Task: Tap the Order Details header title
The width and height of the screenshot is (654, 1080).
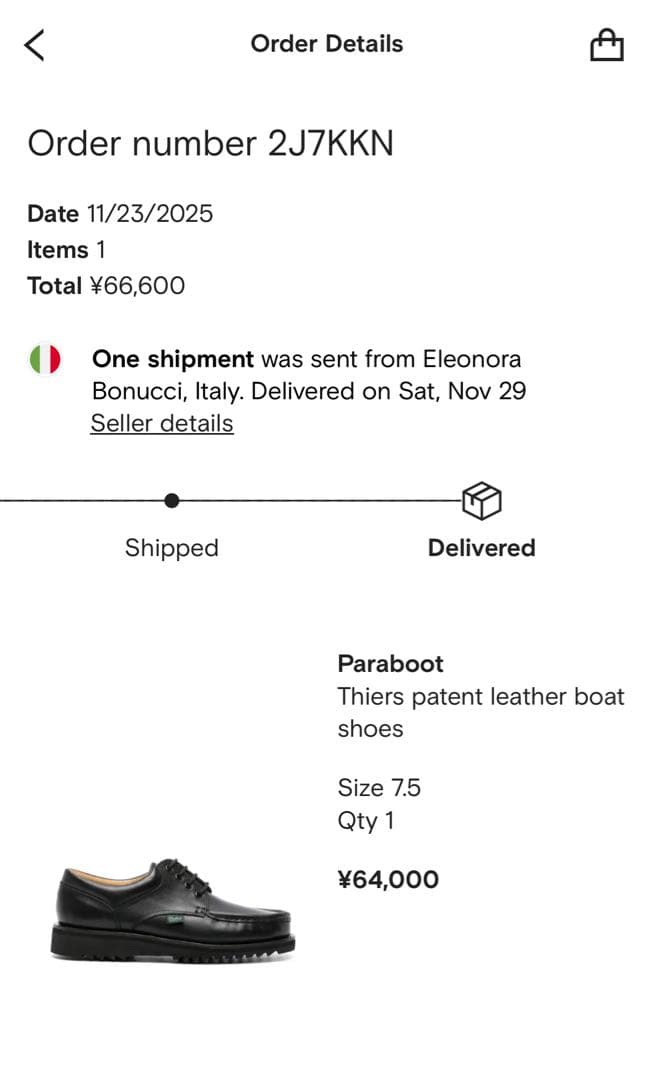Action: tap(326, 44)
